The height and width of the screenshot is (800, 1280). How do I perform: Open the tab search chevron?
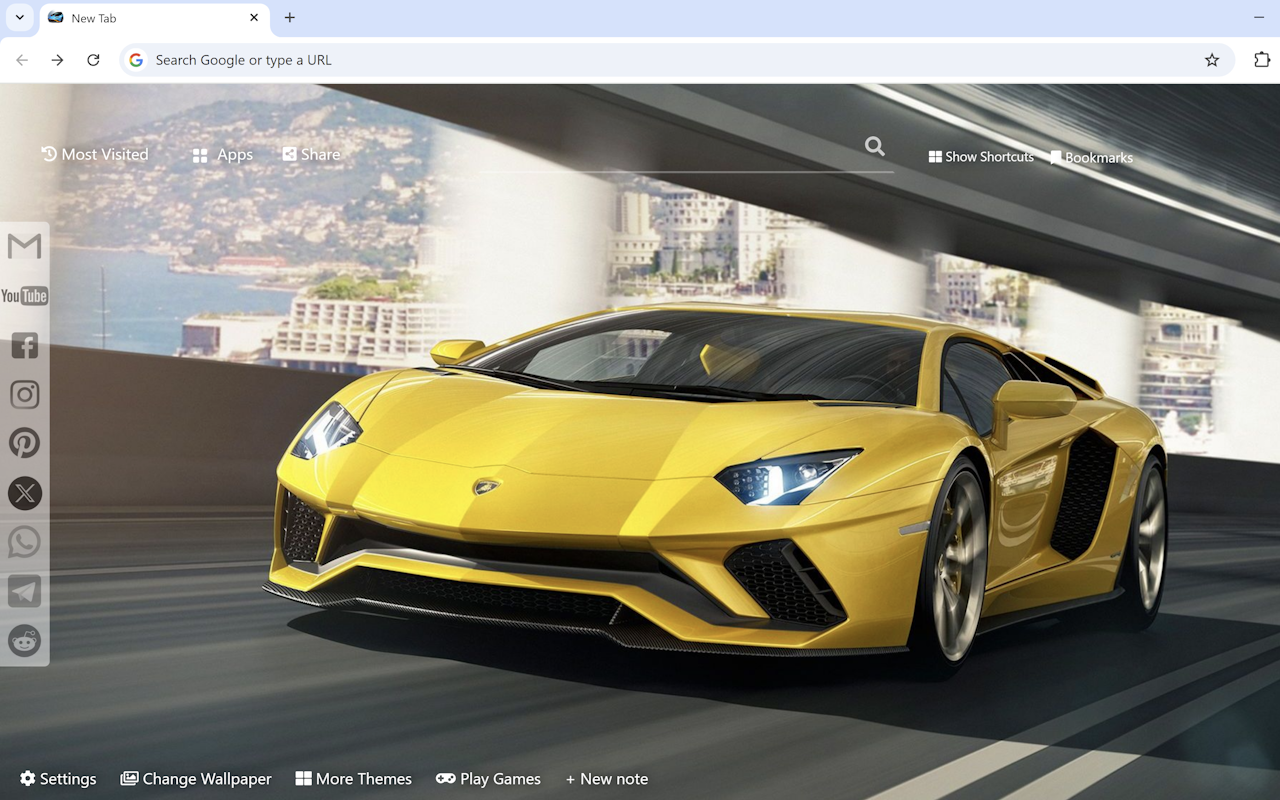[19, 17]
